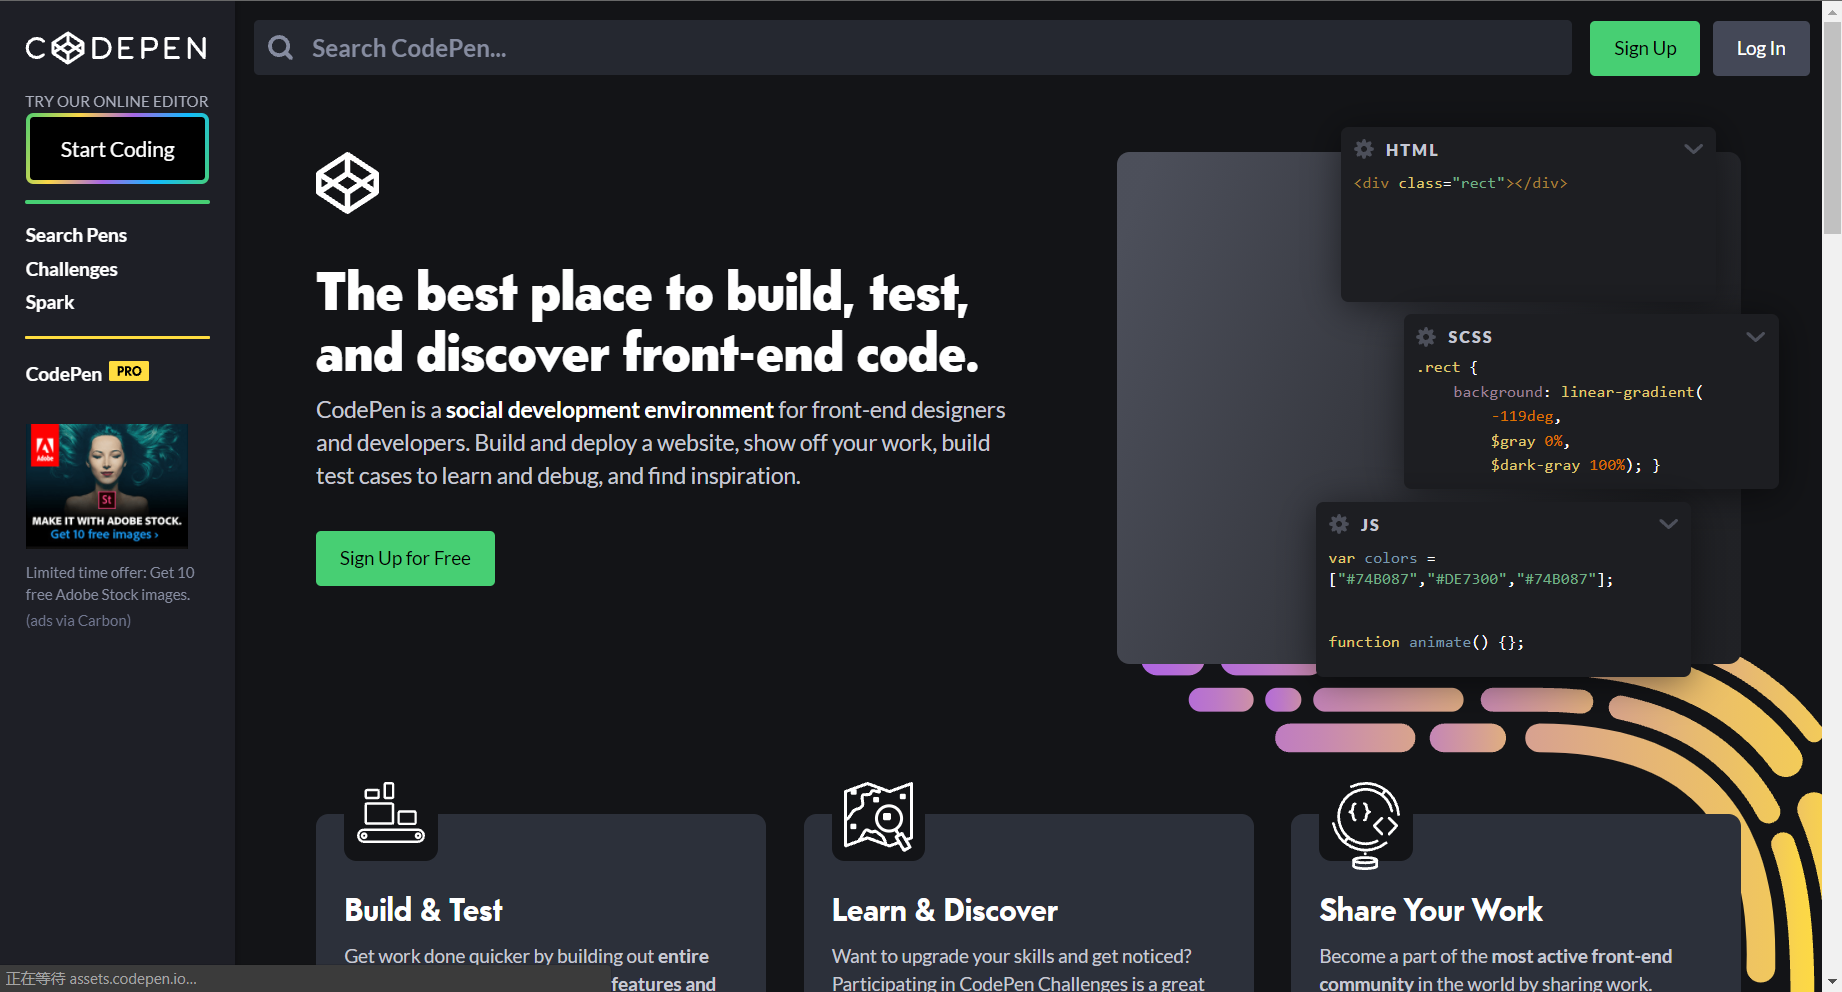Click the Sign Up button
Image resolution: width=1842 pixels, height=992 pixels.
(1645, 48)
